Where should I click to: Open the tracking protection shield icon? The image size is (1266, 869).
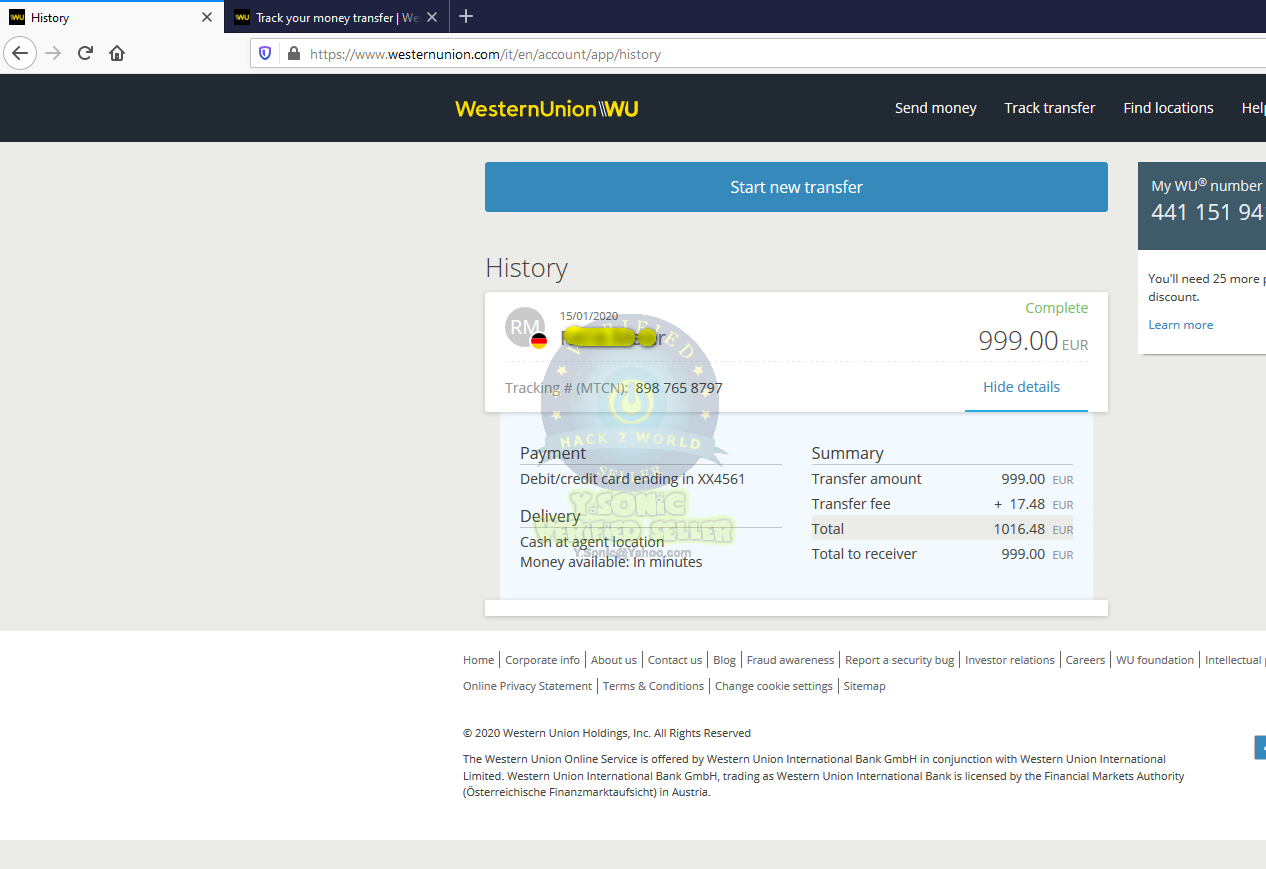265,54
